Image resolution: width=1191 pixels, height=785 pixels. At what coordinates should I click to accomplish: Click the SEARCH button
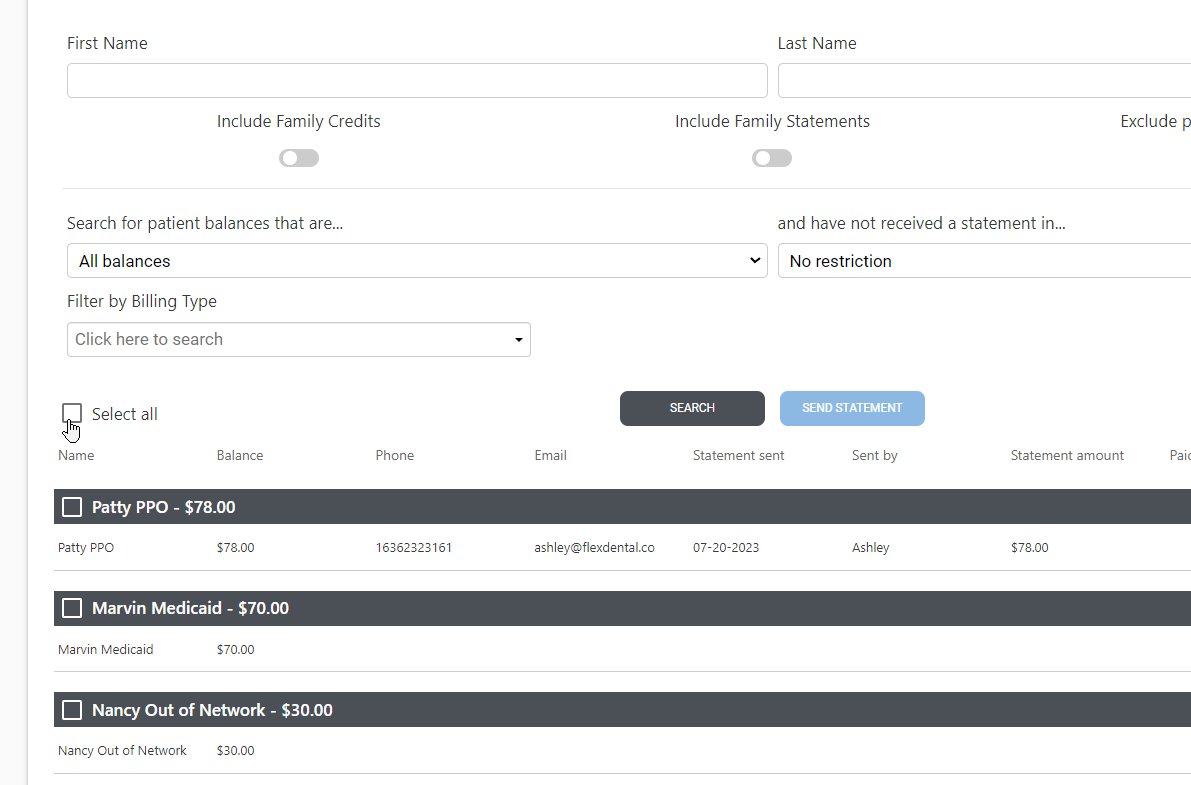pos(691,408)
